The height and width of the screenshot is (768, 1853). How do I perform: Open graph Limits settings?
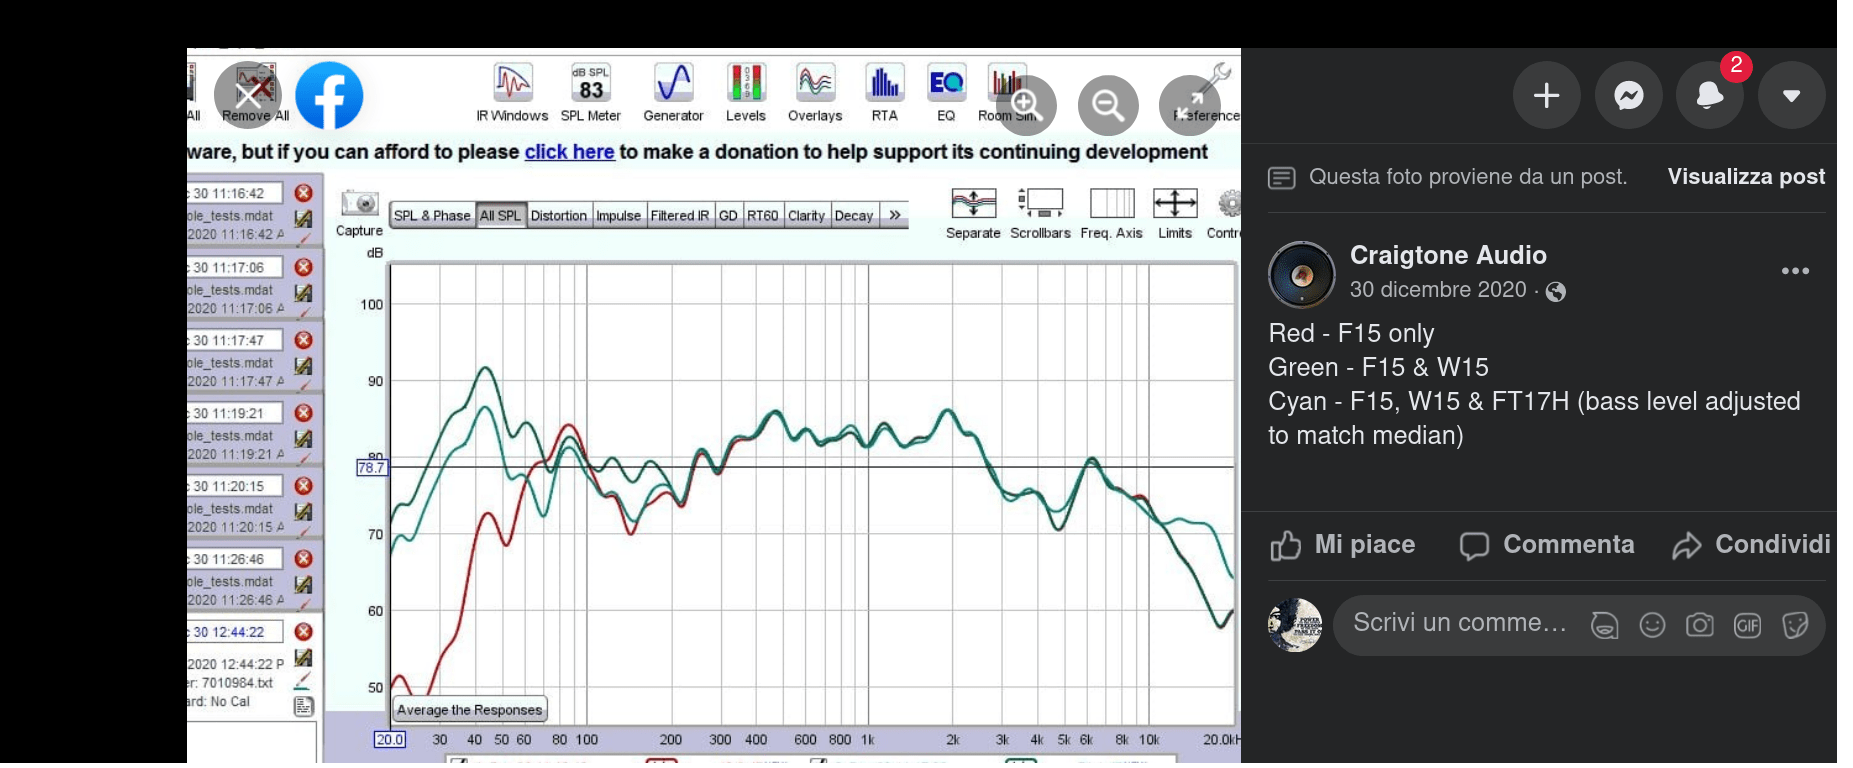[x=1175, y=214]
